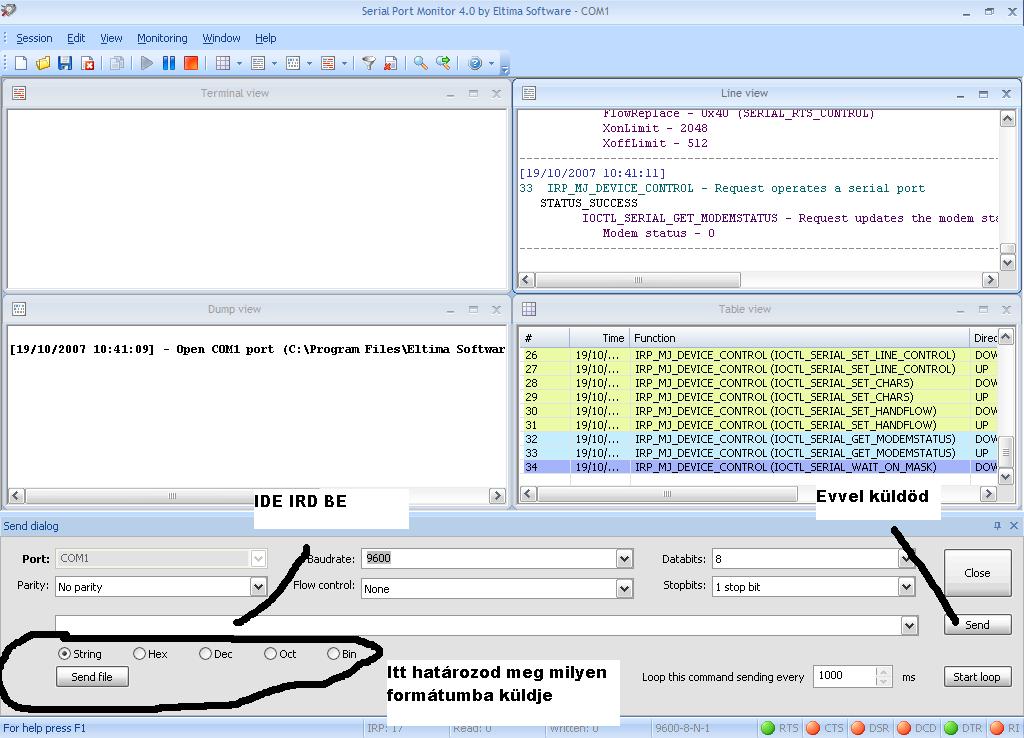Pause monitoring with the pause icon
1024x738 pixels.
(x=169, y=63)
